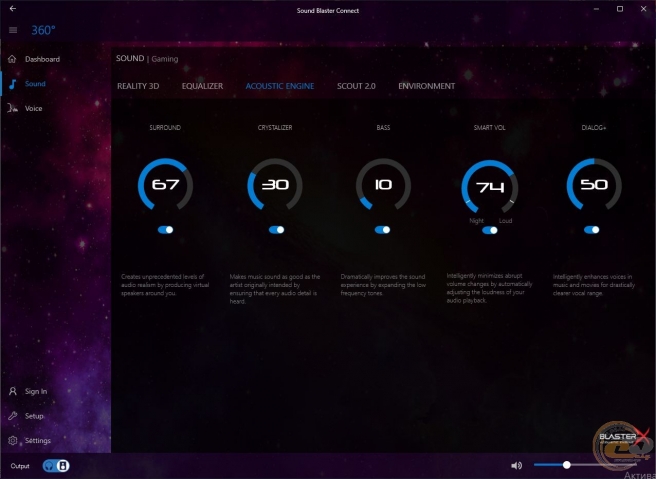Switch off the Smart Vol toggle
Screen dimensions: 656x479
tap(489, 231)
